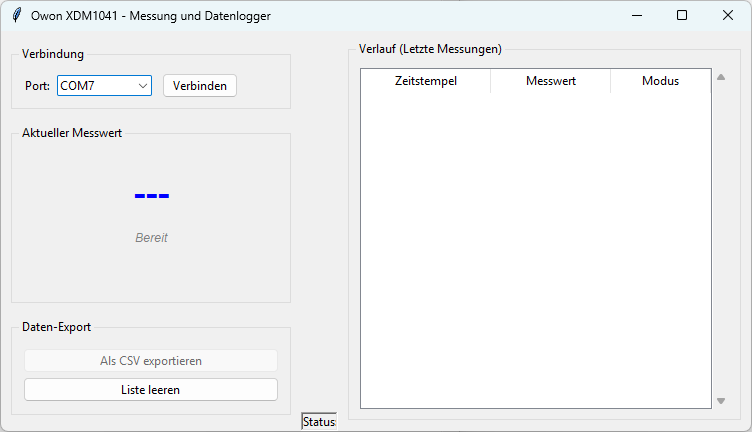
Task: Click the Daten-Export group title
Action: pos(57,327)
